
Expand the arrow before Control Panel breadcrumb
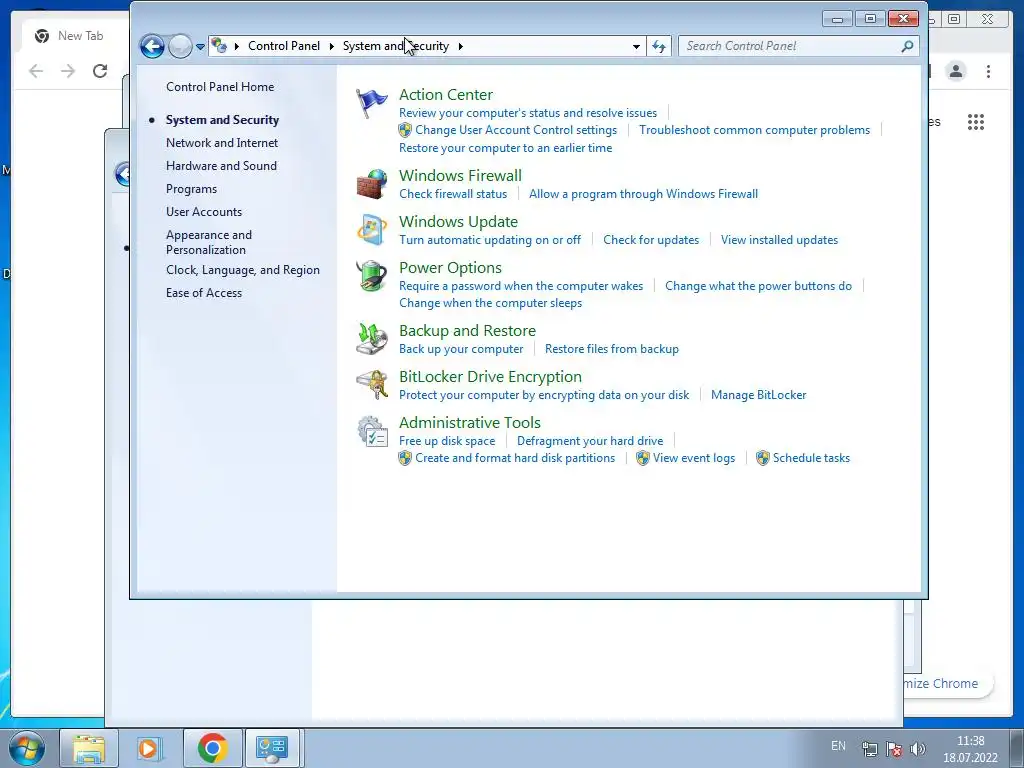pos(236,46)
